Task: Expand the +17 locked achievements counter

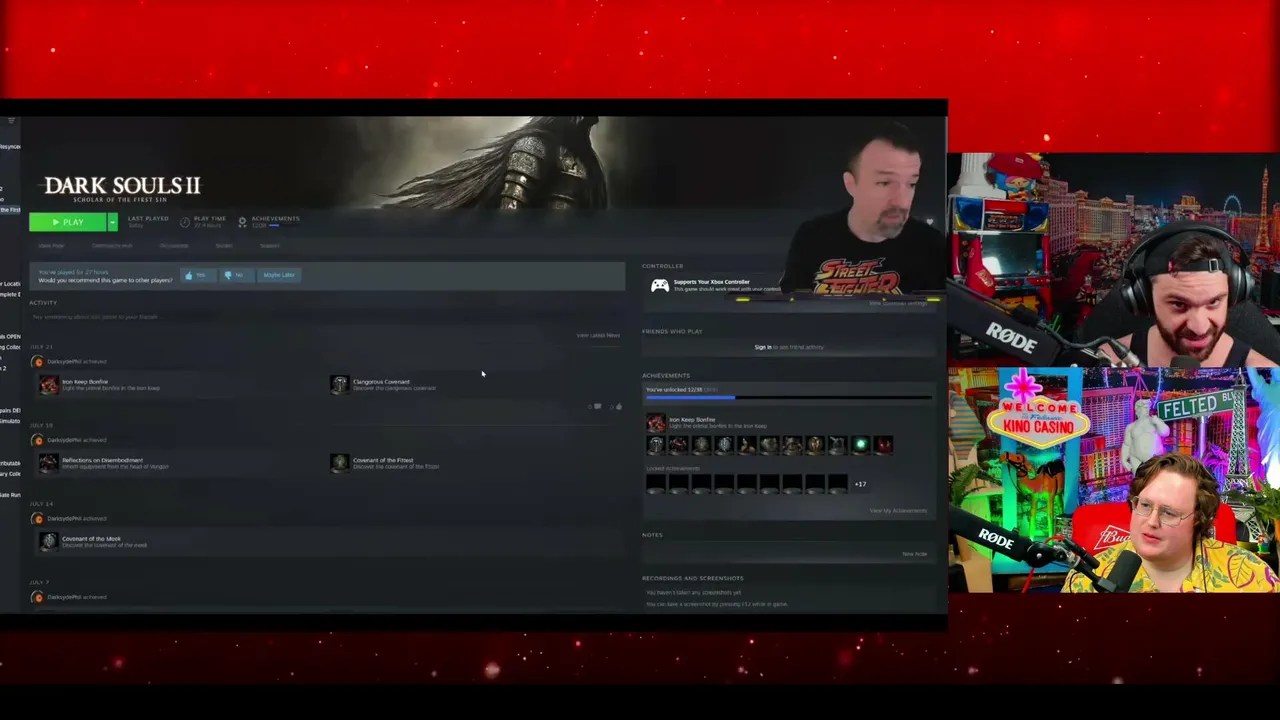Action: [x=860, y=484]
